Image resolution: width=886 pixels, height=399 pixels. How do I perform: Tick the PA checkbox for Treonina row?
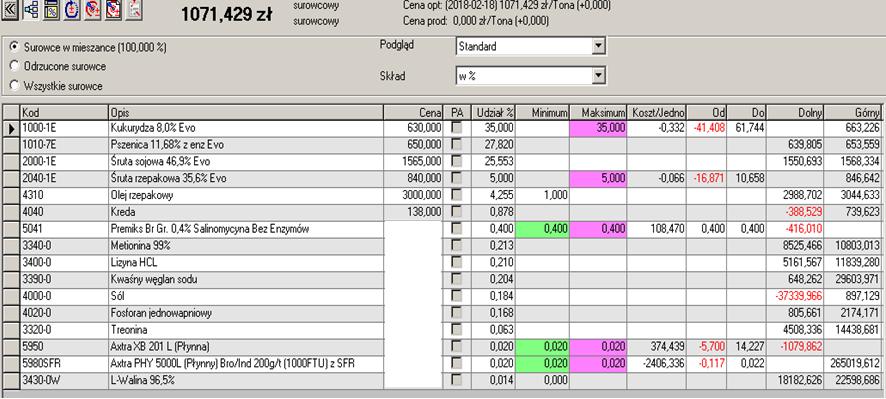point(457,329)
